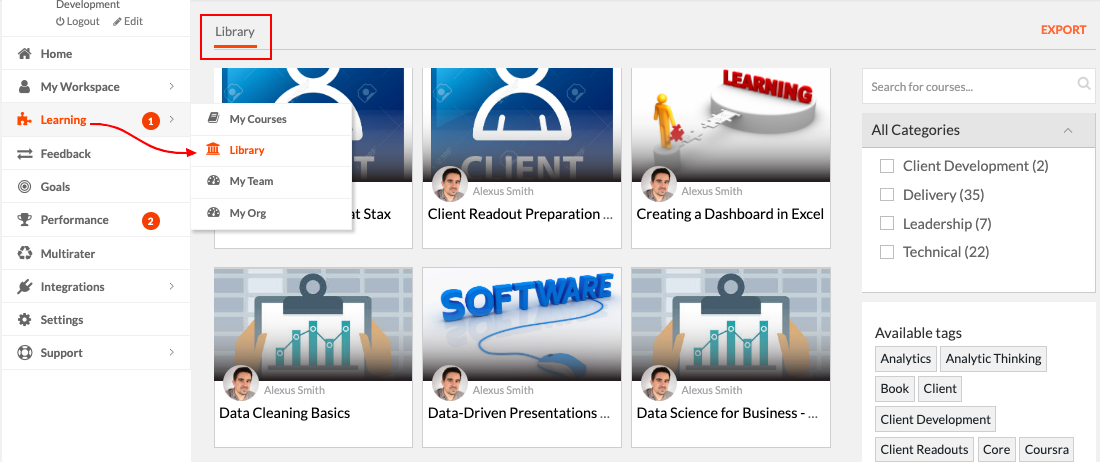Click the search magnifier icon
Screen dimensions: 1100x462
[1084, 84]
